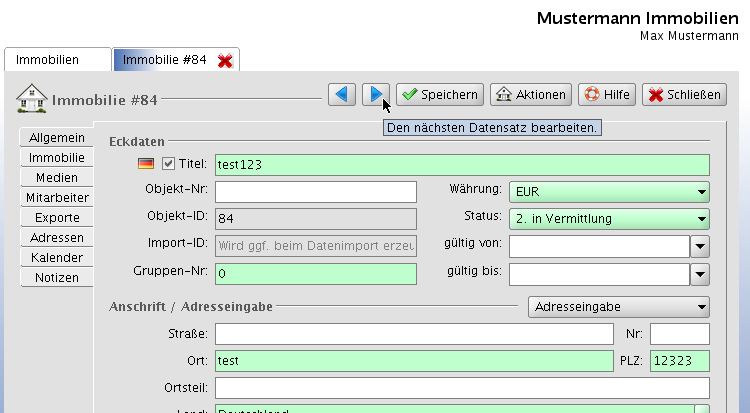Open Hilfe help button
This screenshot has height=413, width=750.
click(x=606, y=95)
